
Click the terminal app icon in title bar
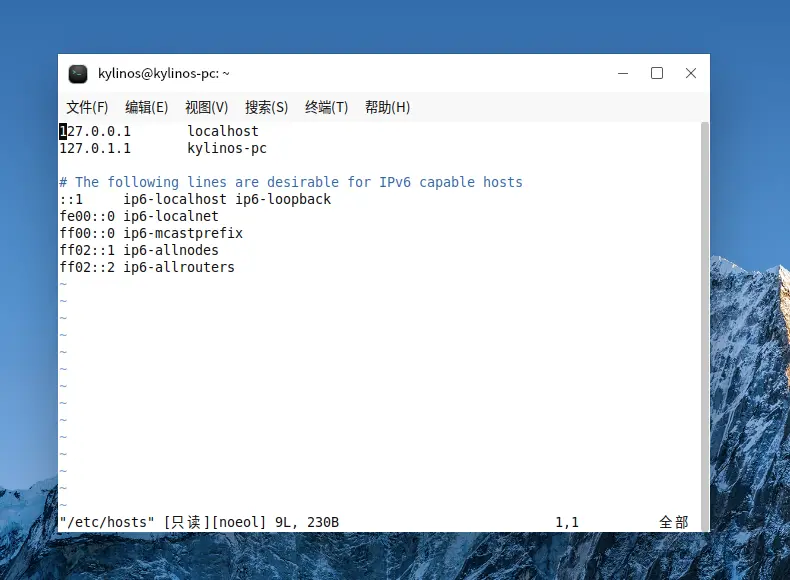(78, 74)
